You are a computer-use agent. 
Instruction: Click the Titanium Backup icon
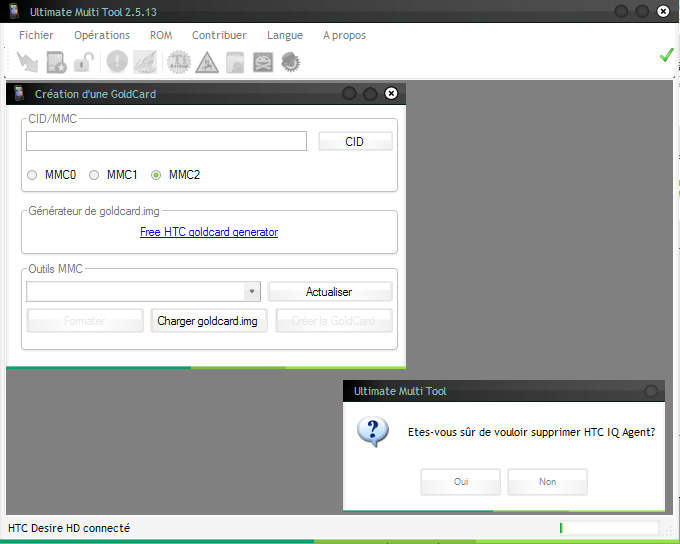pos(179,62)
